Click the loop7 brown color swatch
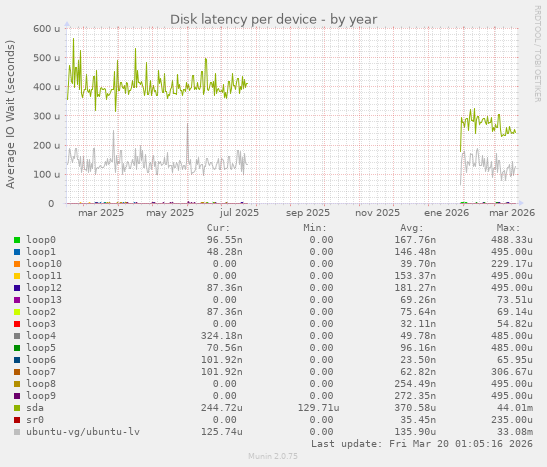This screenshot has width=547, height=467. (x=17, y=372)
